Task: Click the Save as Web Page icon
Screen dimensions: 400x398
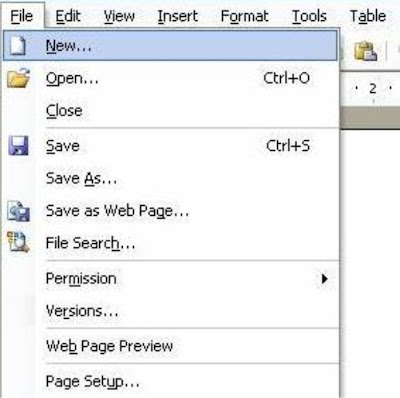Action: click(19, 211)
